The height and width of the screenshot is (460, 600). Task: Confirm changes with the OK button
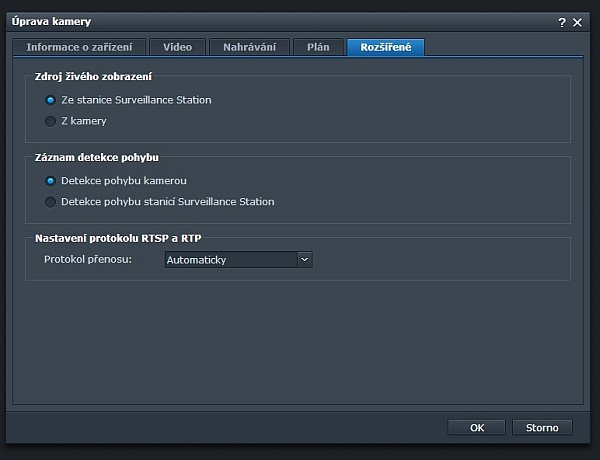(477, 427)
